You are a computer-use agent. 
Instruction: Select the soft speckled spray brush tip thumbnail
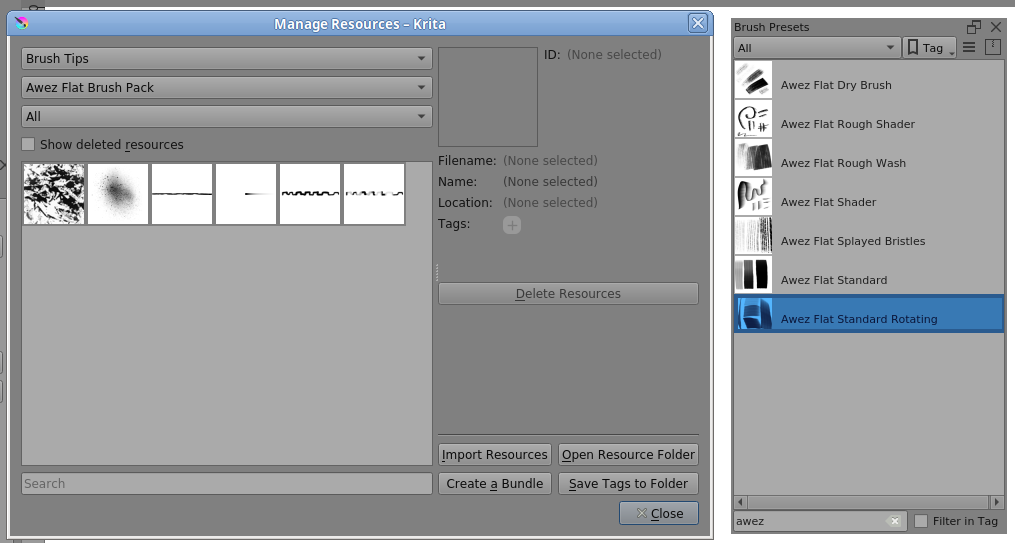tap(118, 194)
